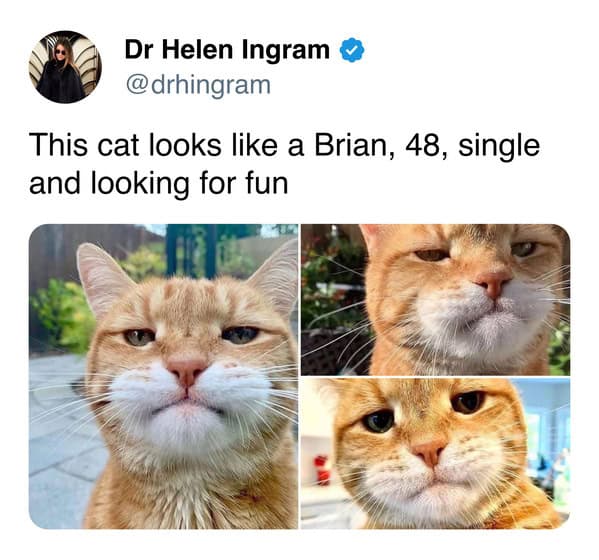Click the green bush behind the large cat
Screen dimensions: 599x560
pyautogui.click(x=63, y=313)
